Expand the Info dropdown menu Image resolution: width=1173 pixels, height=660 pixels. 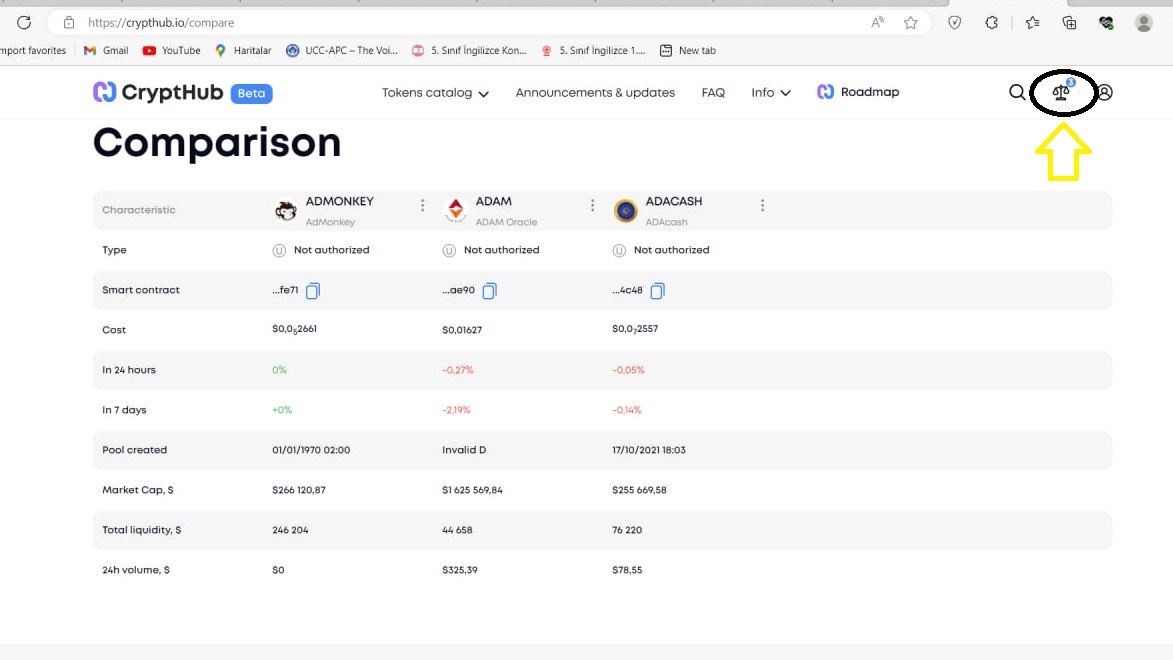tap(771, 93)
